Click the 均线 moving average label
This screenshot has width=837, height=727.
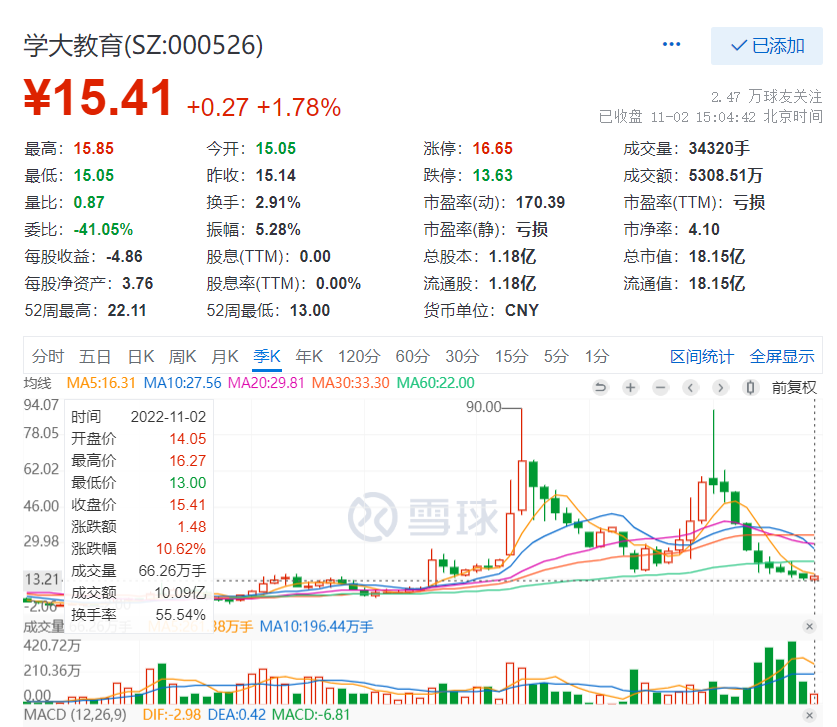(37, 383)
